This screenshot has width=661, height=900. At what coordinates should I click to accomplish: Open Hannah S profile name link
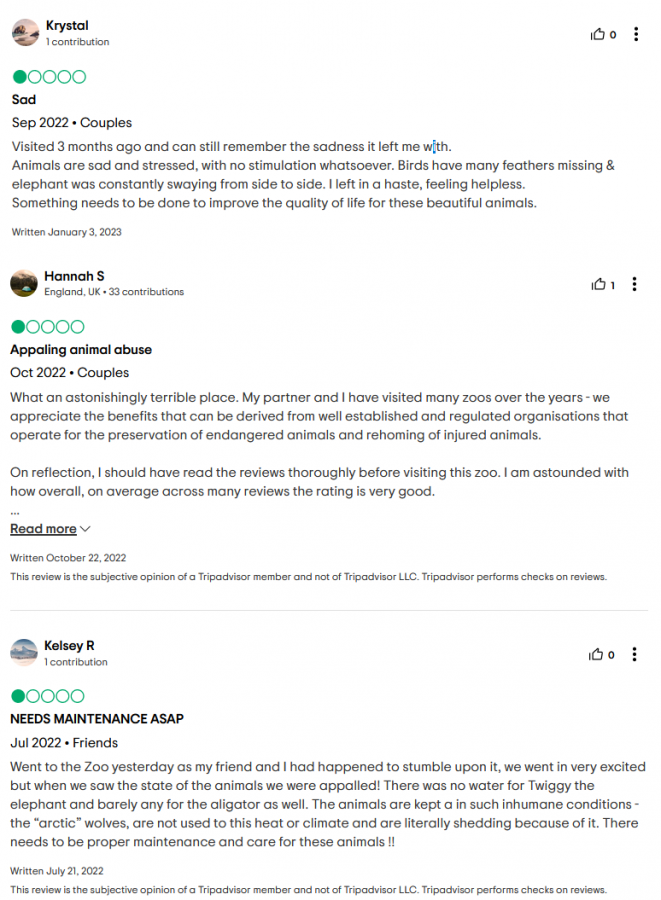pyautogui.click(x=74, y=276)
